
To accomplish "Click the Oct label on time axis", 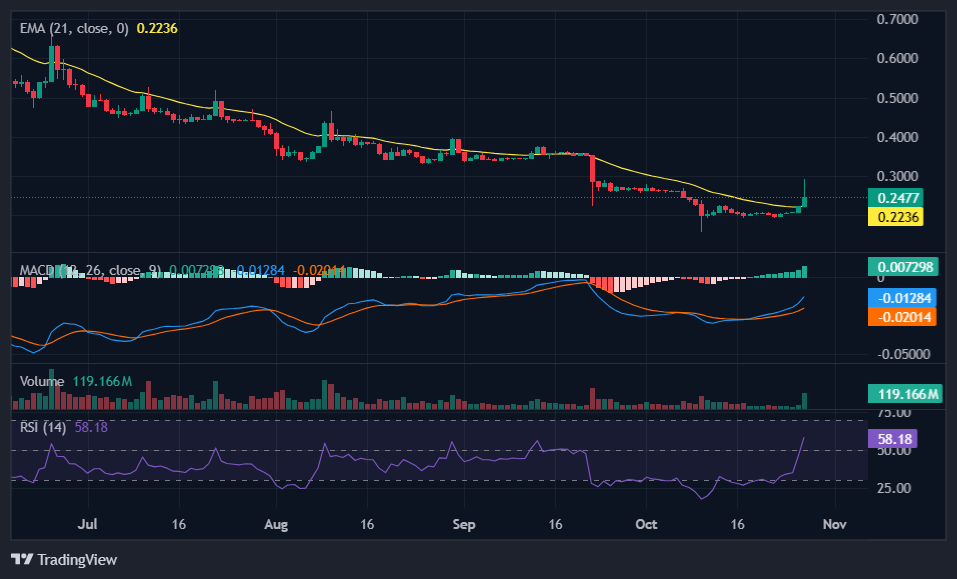I will coord(646,523).
